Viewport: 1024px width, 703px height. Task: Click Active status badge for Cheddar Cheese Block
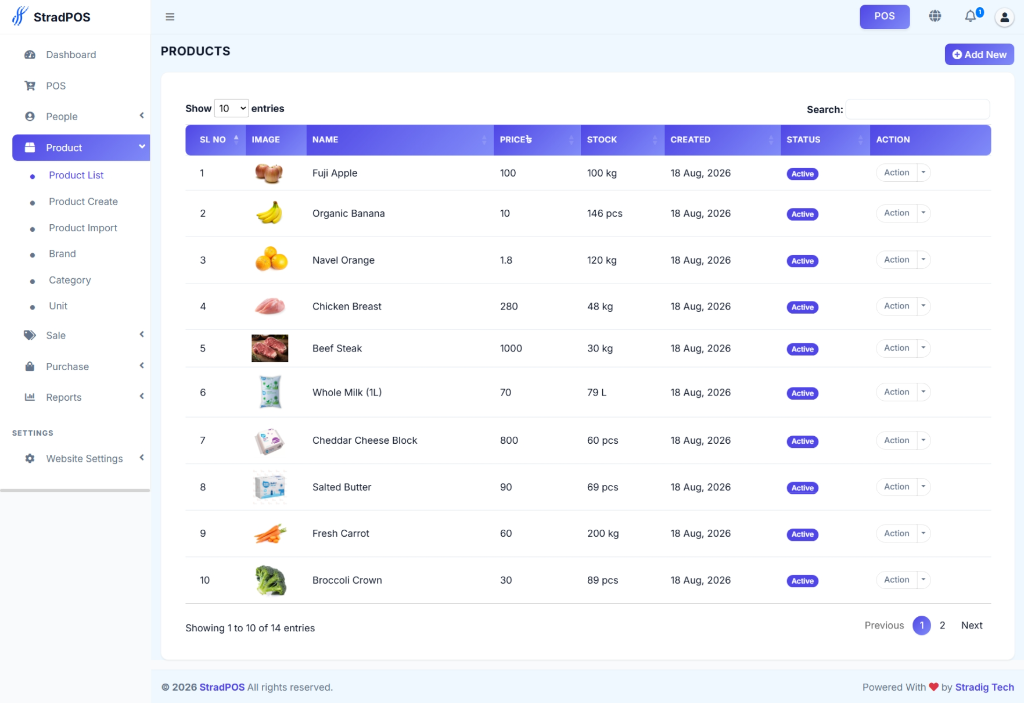tap(803, 442)
